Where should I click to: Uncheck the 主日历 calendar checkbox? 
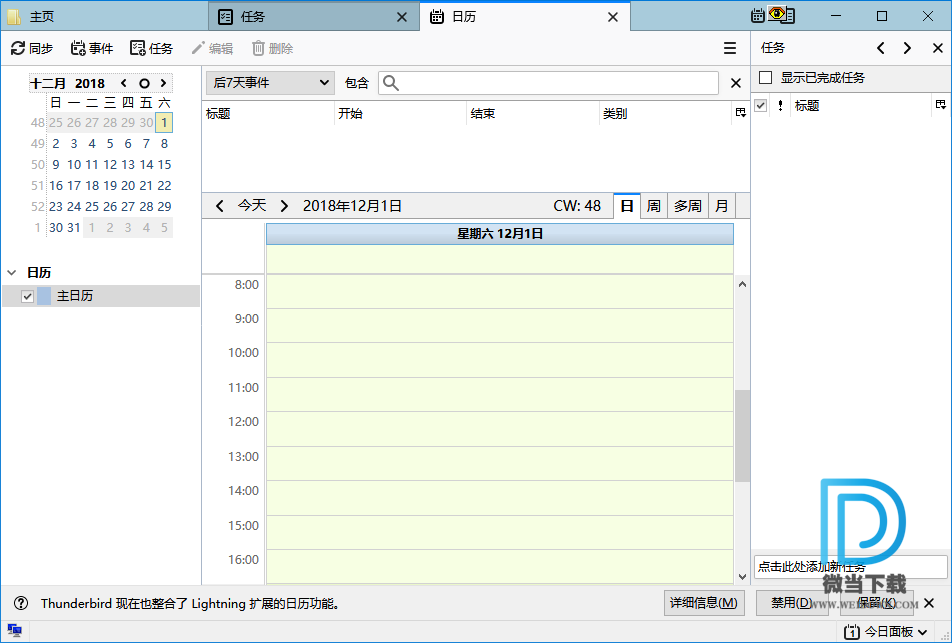click(28, 296)
